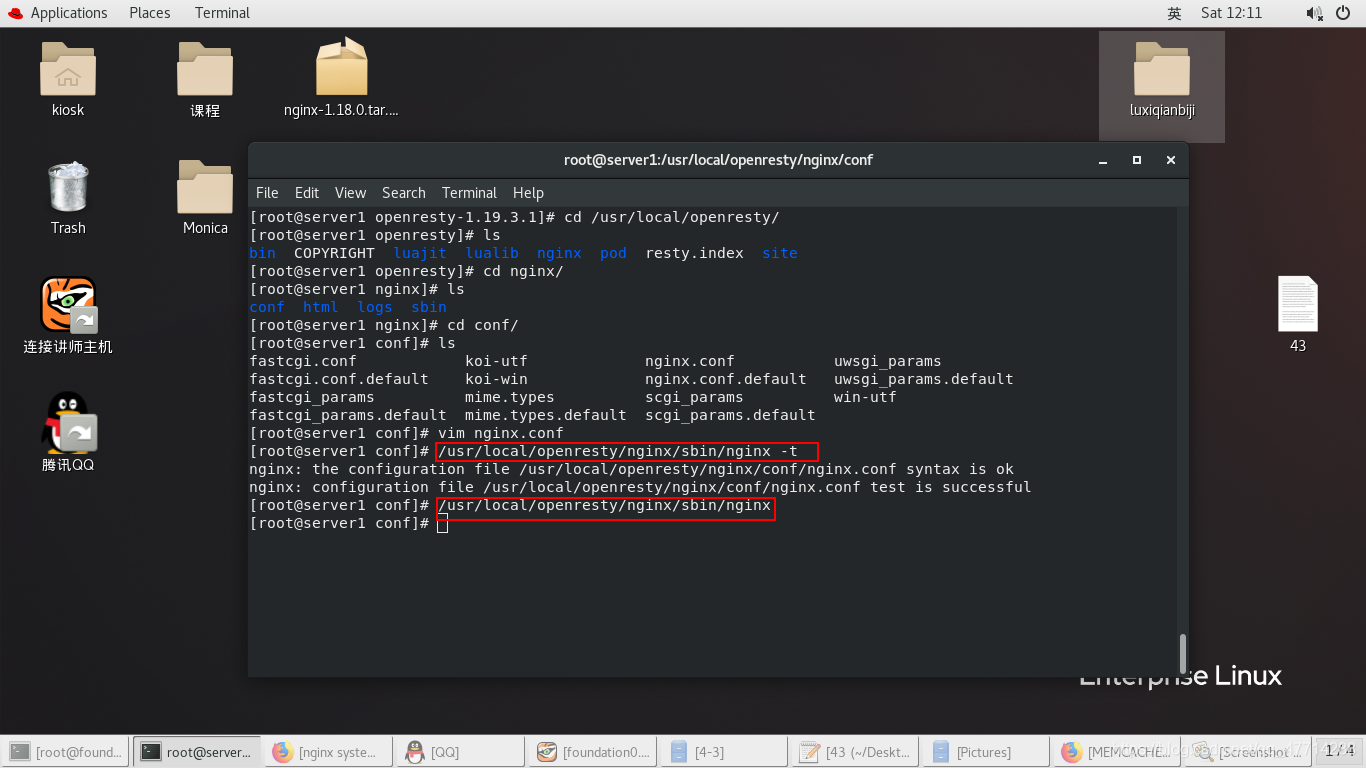1366x768 pixels.
Task: Switch to the [foundation0... taskbar window
Action: [x=592, y=751]
